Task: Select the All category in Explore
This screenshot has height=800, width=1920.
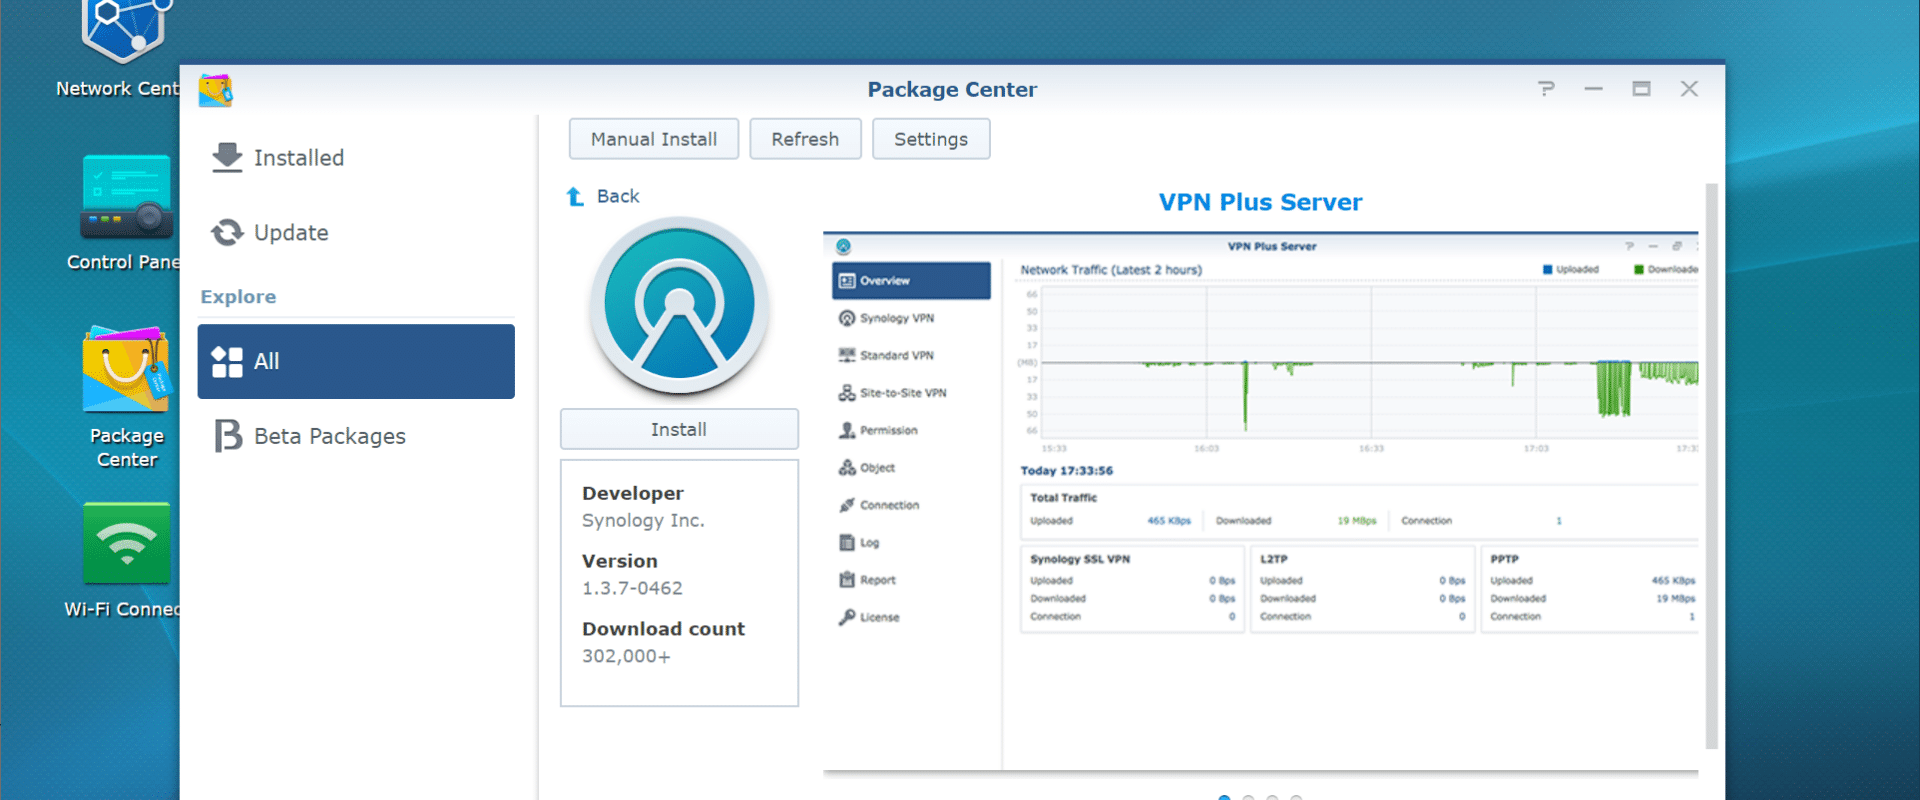Action: pyautogui.click(x=356, y=361)
